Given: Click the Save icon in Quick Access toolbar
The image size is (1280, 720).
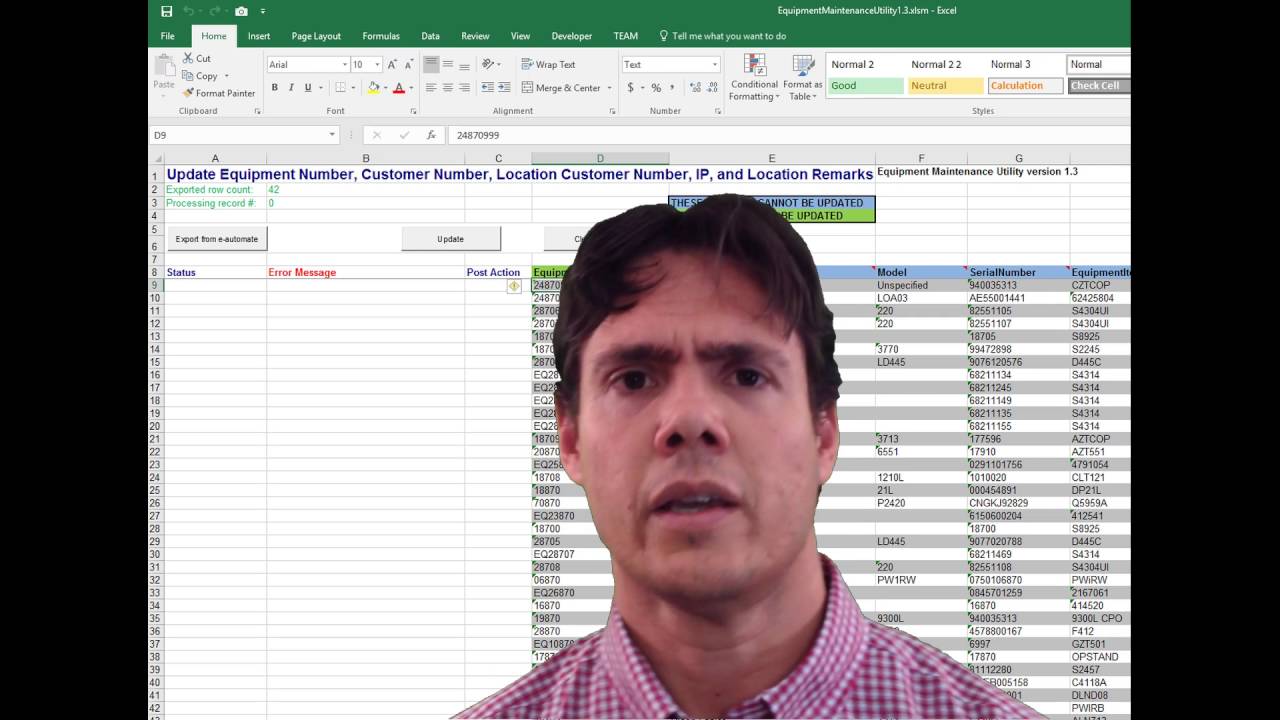Looking at the screenshot, I should (x=167, y=11).
